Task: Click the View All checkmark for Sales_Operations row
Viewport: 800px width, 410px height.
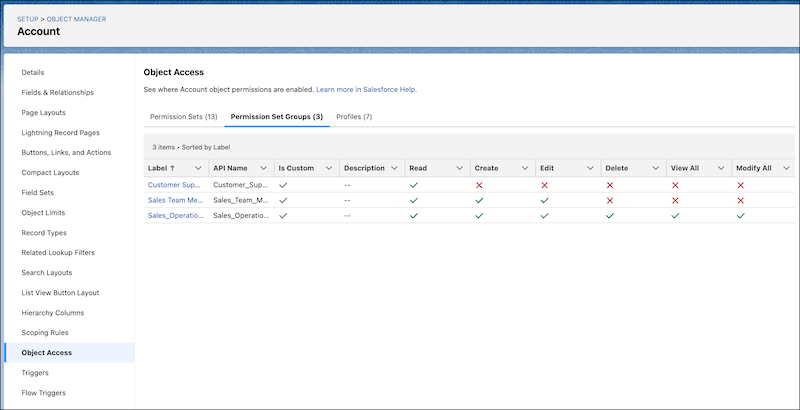Action: click(x=675, y=215)
